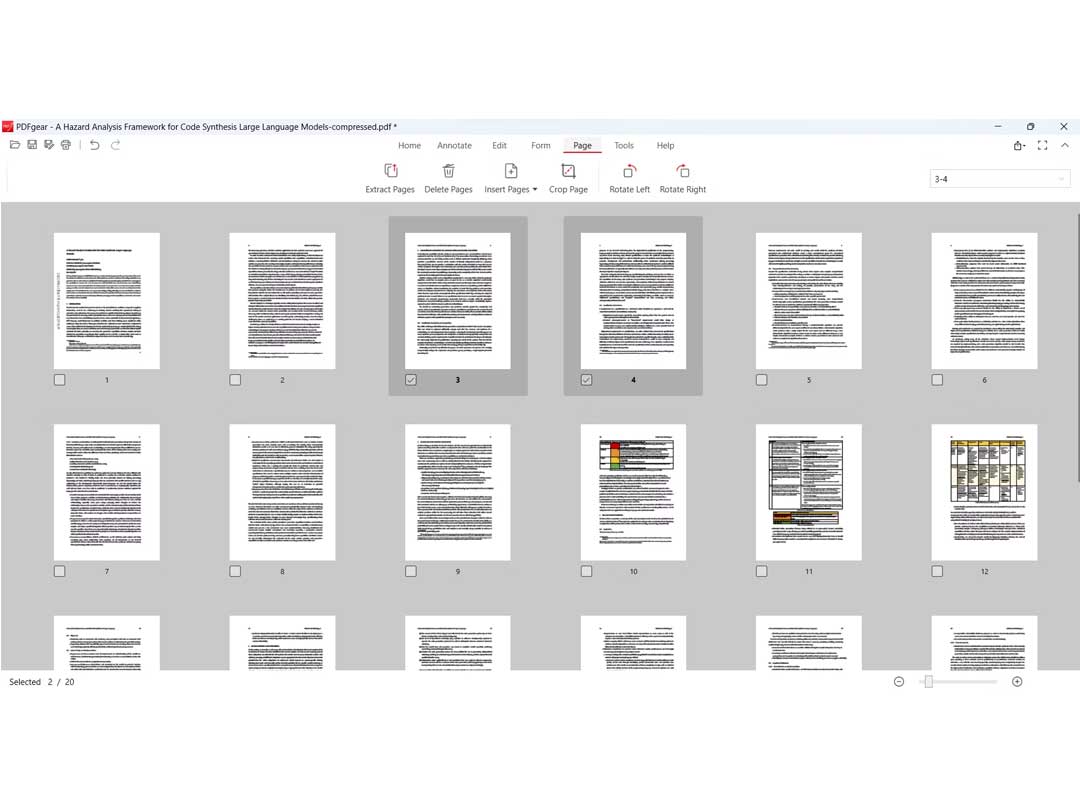Open the share icon menu
Screen dimensions: 1080x810
pyautogui.click(x=1019, y=145)
